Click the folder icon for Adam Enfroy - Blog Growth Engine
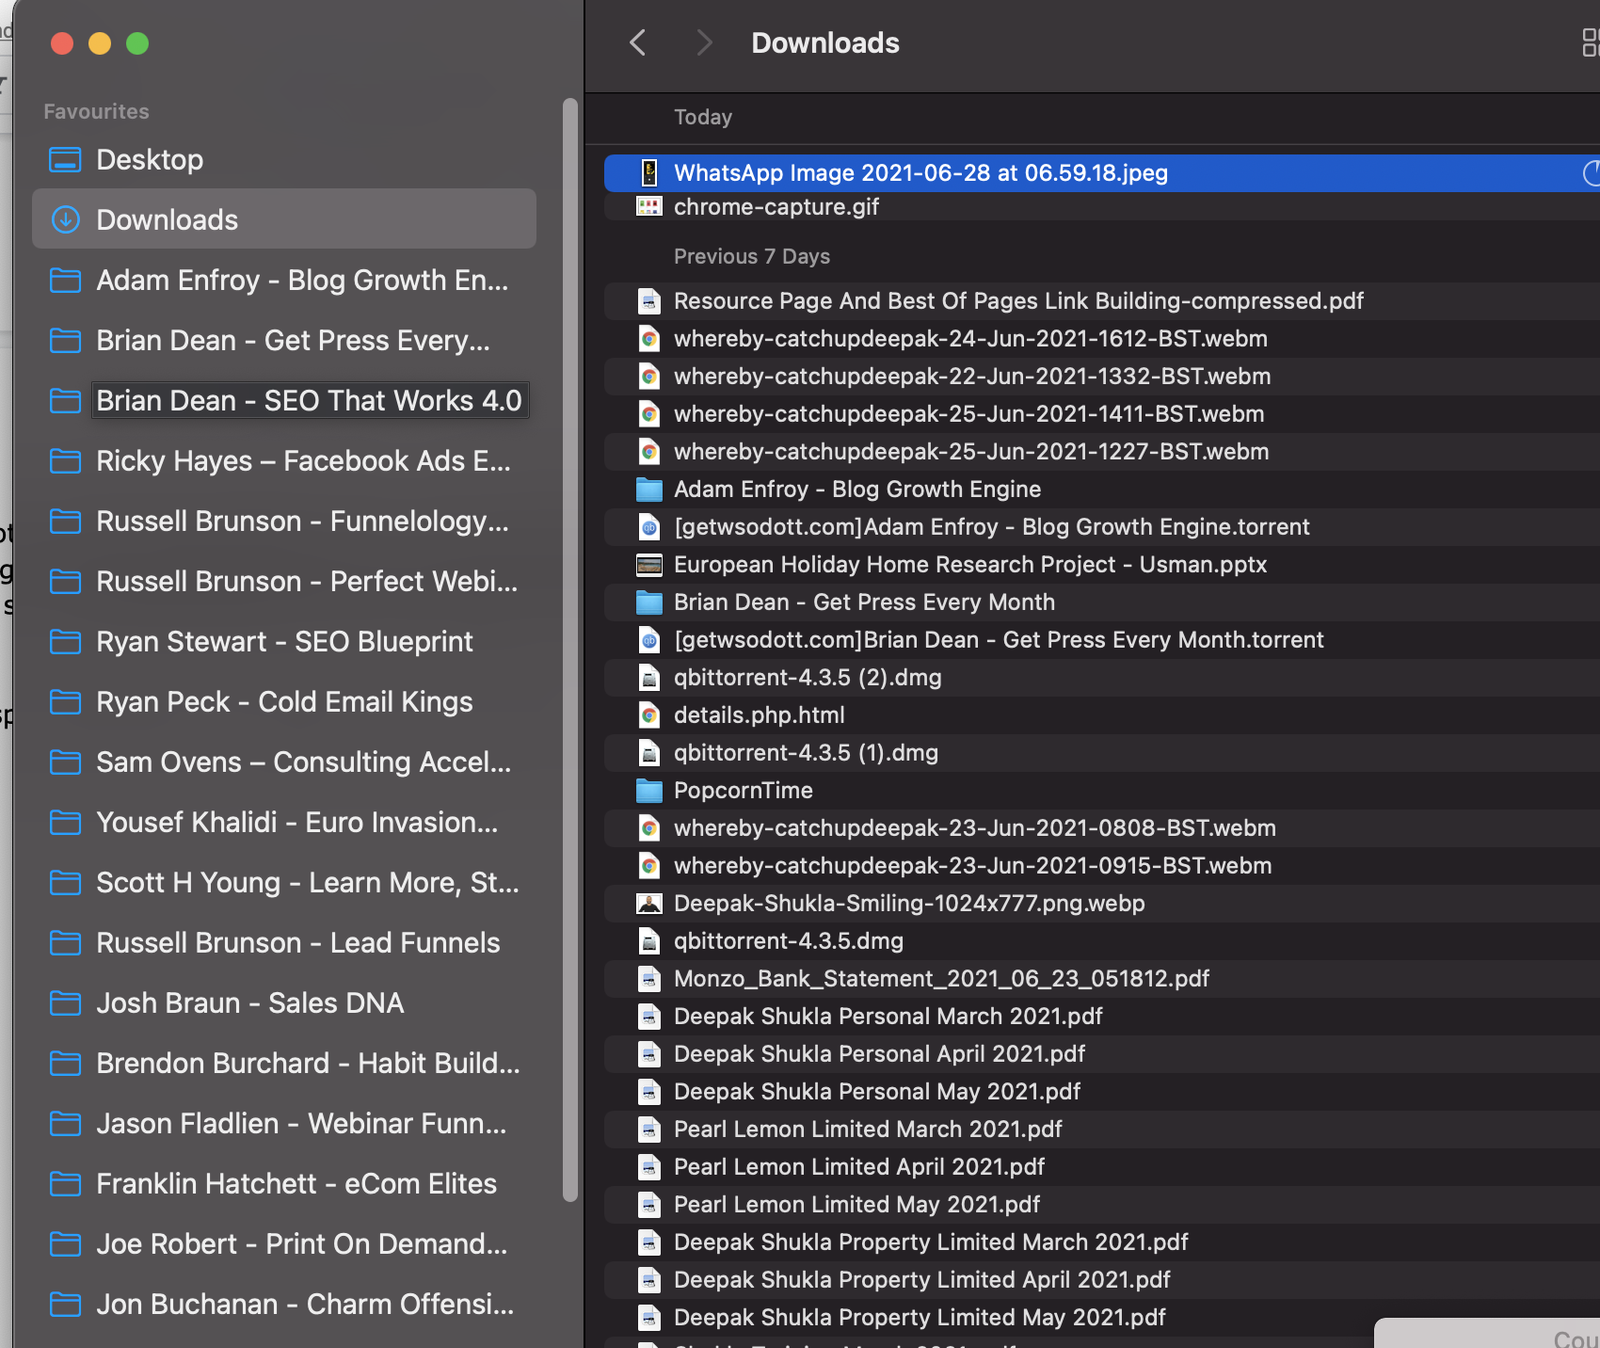Screen dimensions: 1600x1348 [x=649, y=489]
